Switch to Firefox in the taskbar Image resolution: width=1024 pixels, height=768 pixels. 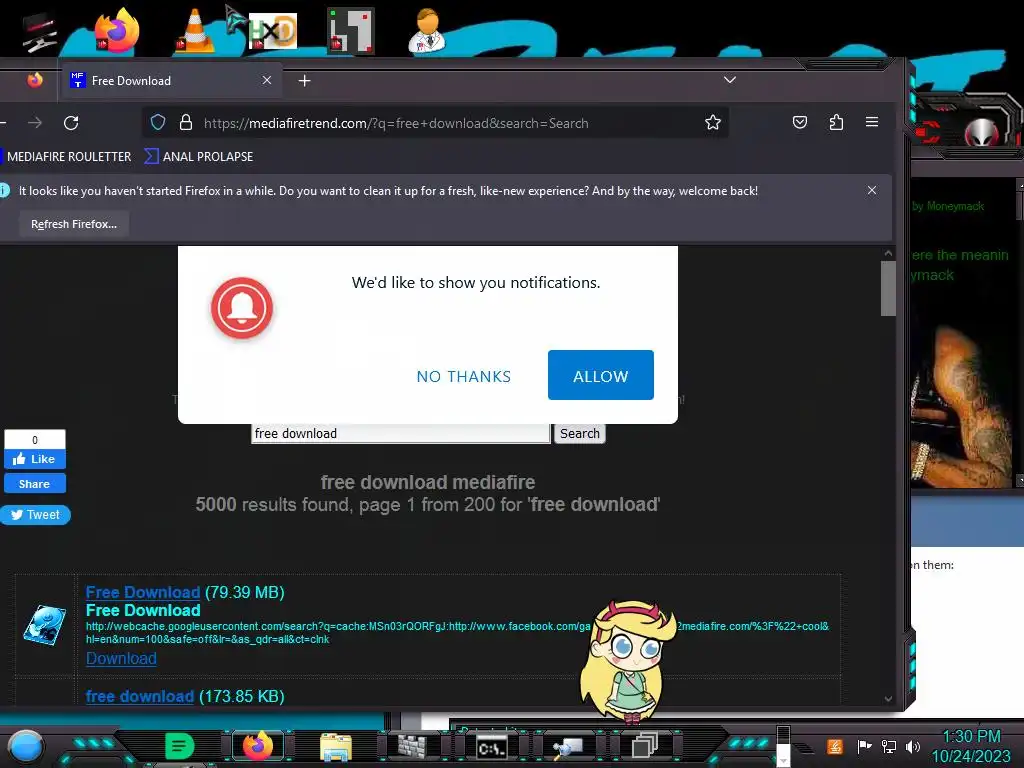pos(258,746)
